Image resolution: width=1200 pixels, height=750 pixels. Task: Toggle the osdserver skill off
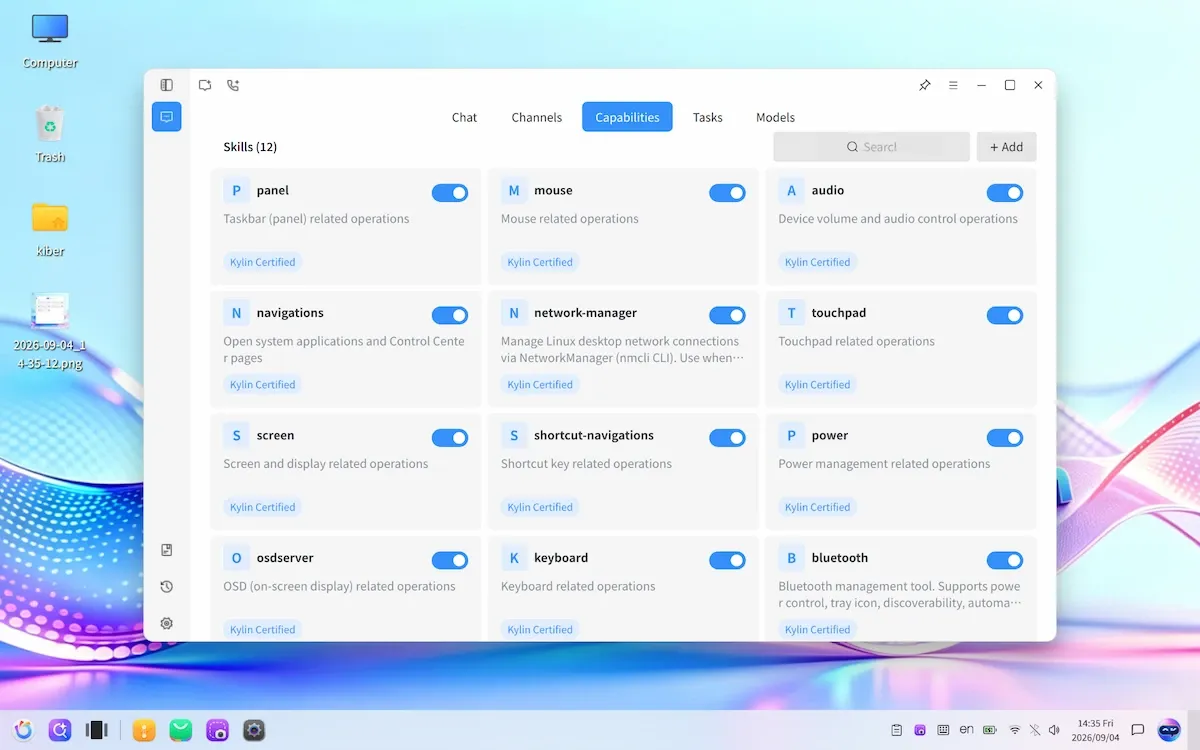tap(450, 560)
